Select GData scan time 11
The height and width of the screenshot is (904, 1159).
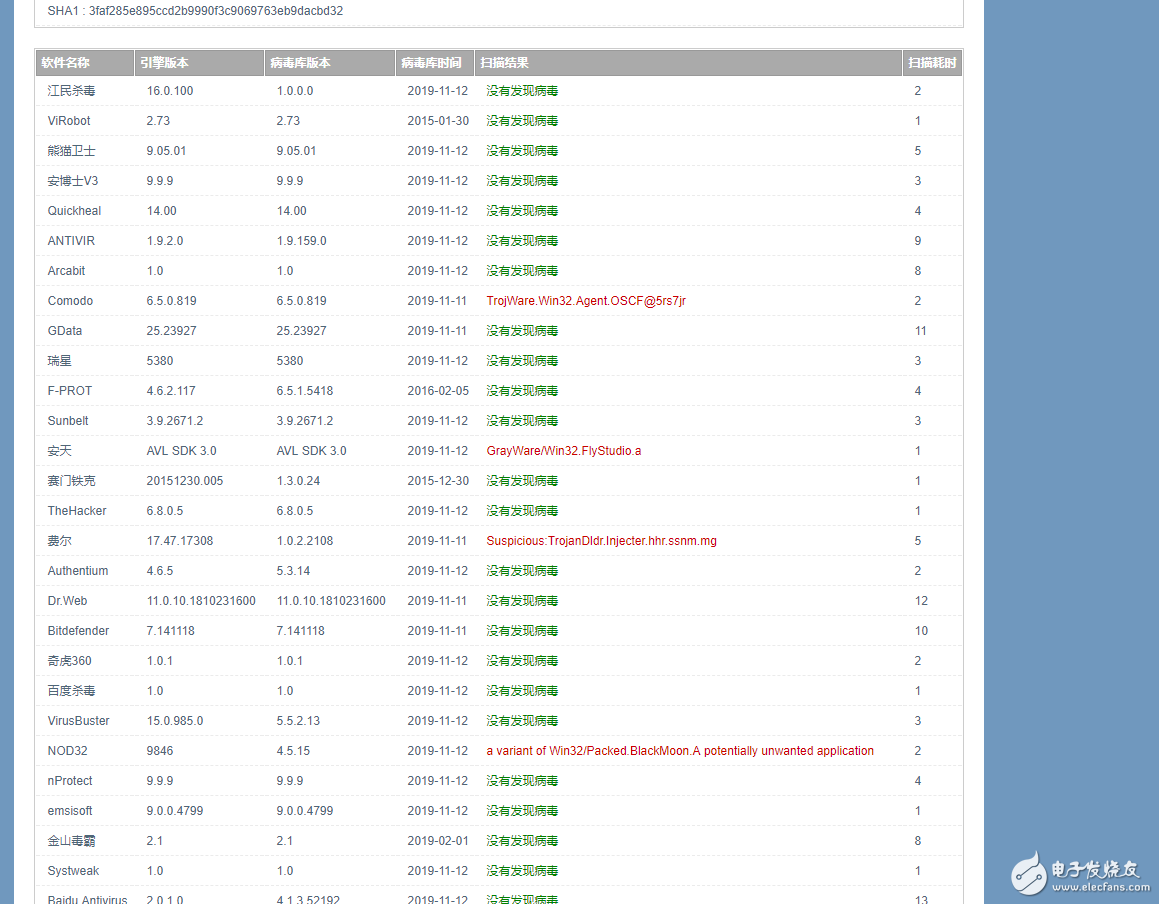(920, 331)
